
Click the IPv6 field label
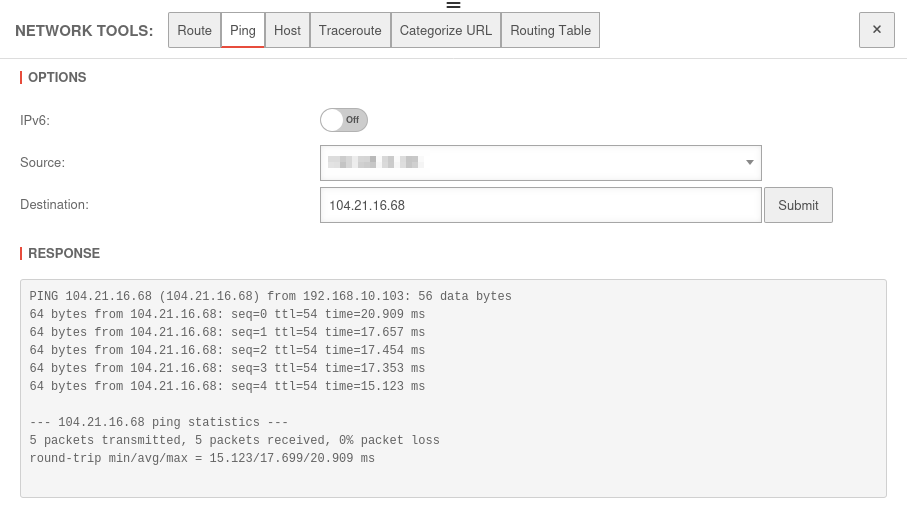(35, 120)
